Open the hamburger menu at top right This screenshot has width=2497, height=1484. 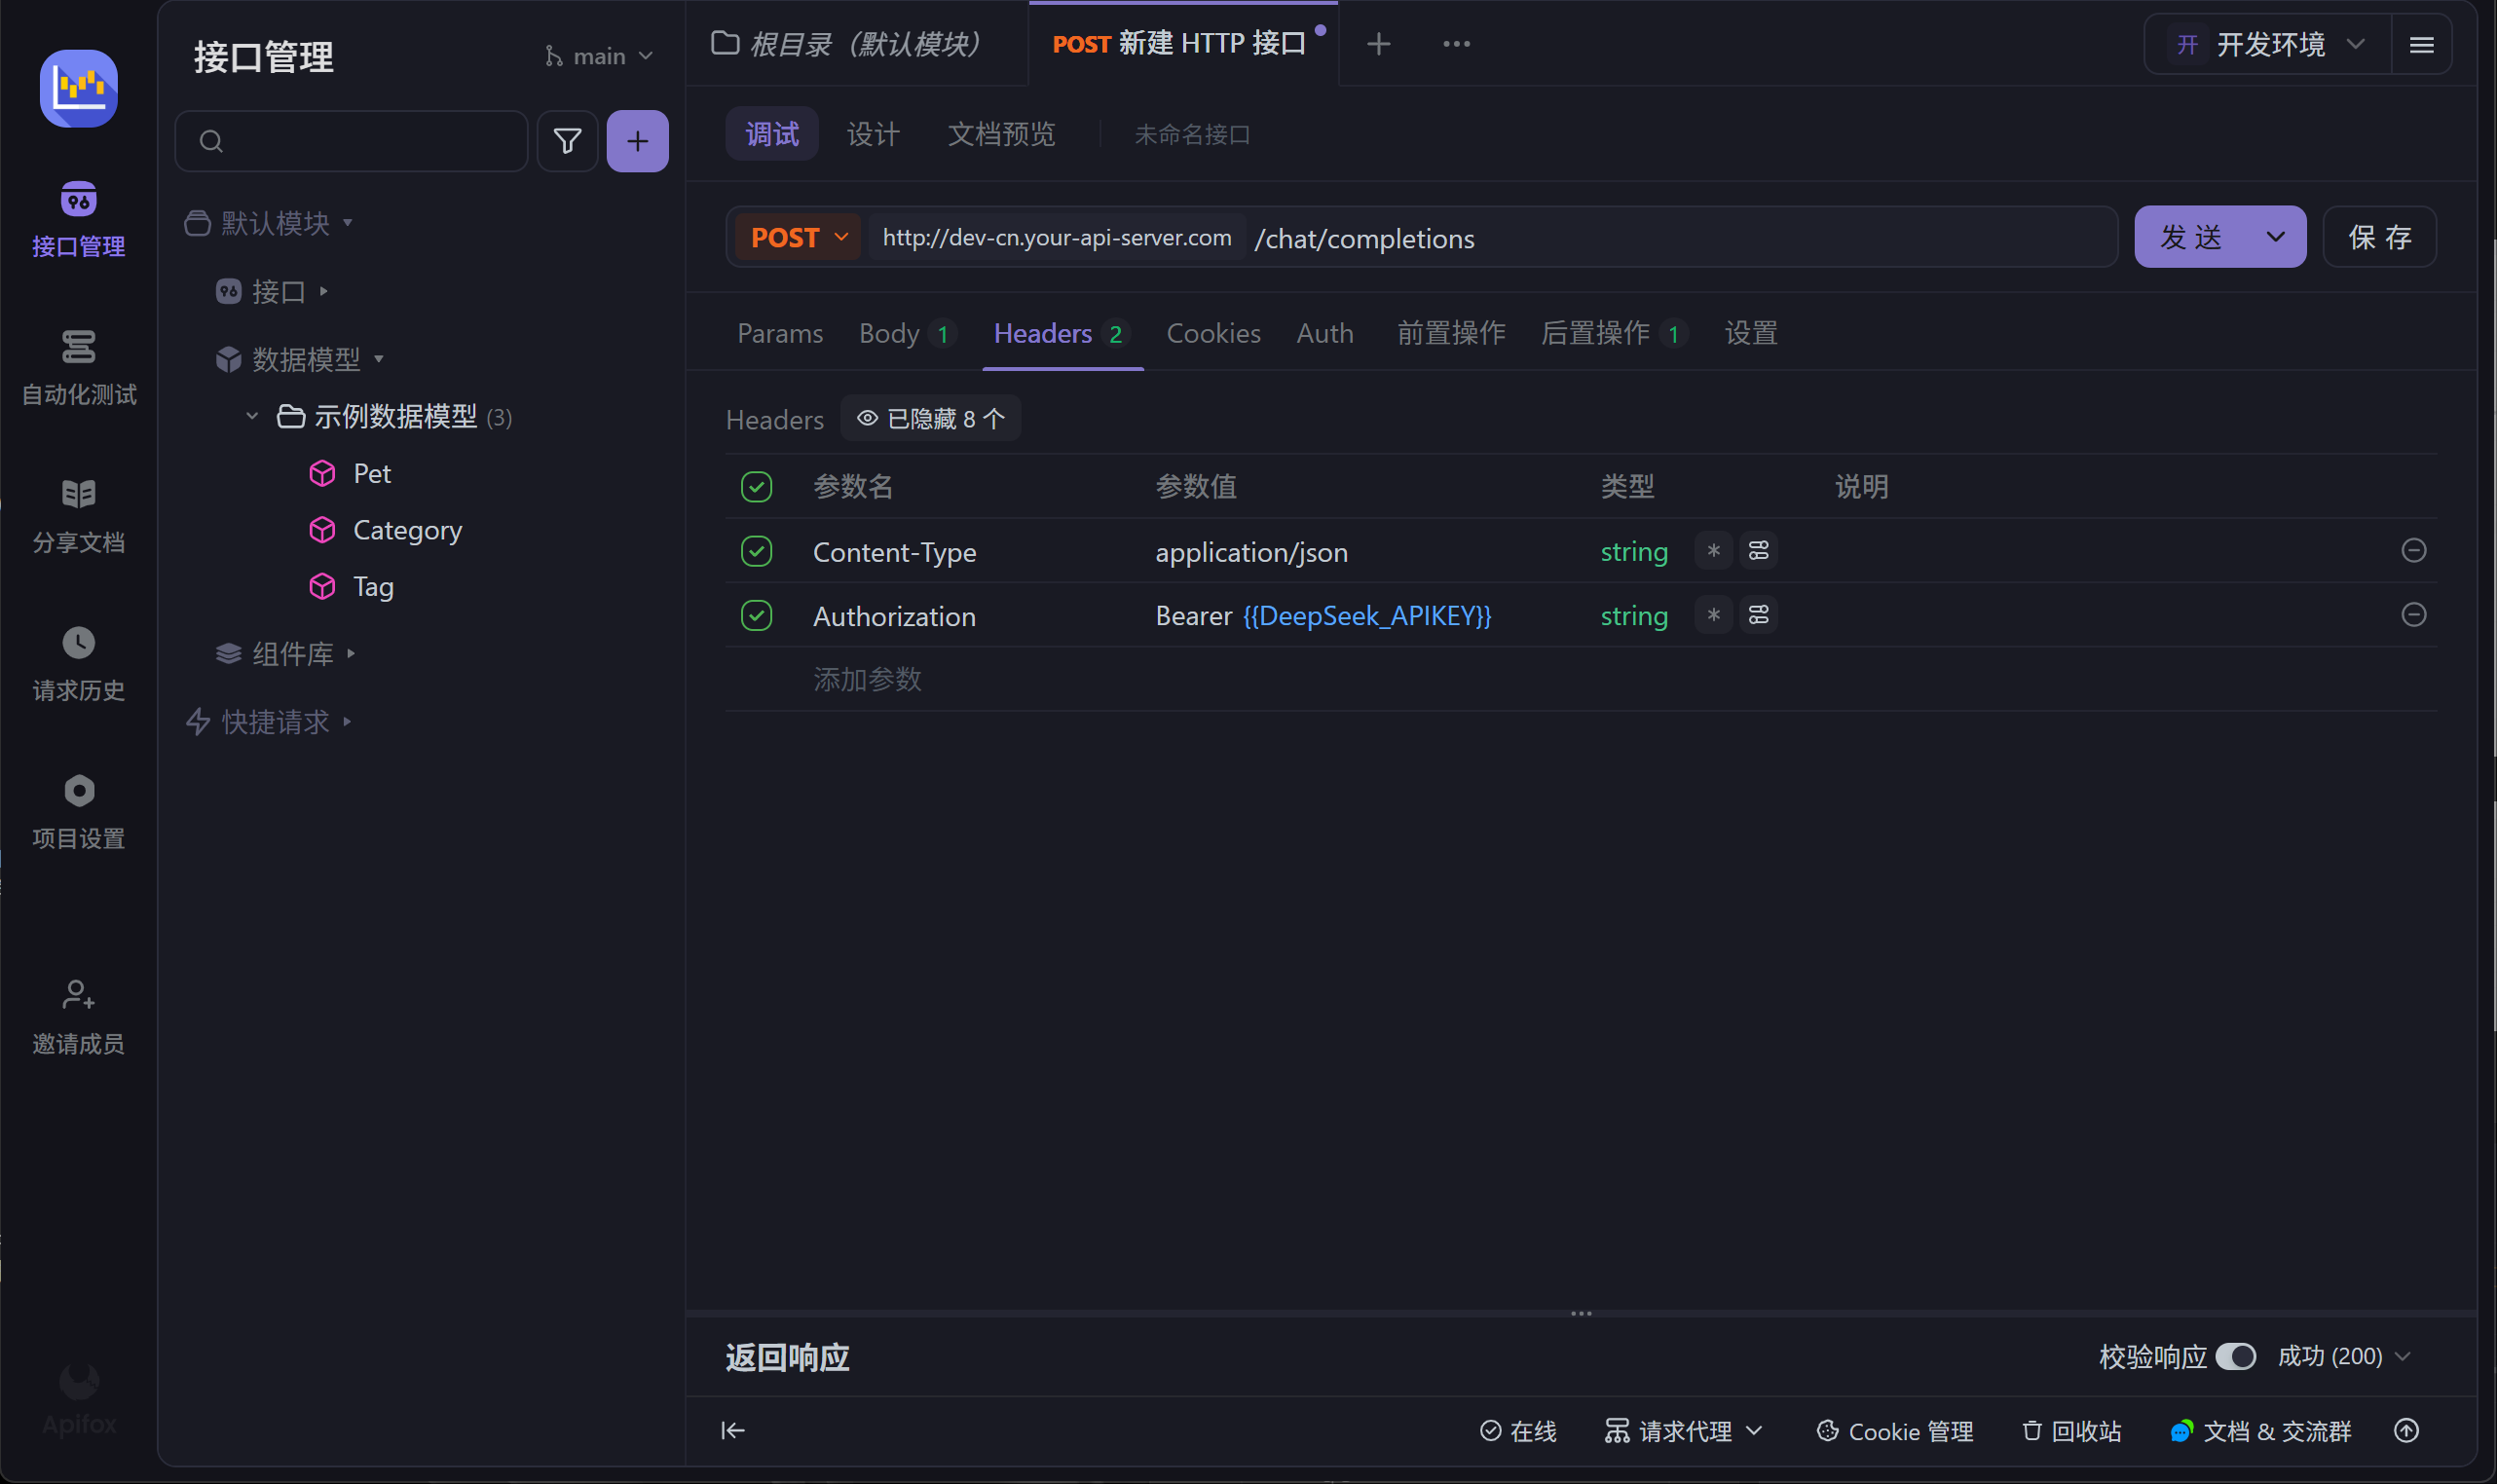point(2421,45)
